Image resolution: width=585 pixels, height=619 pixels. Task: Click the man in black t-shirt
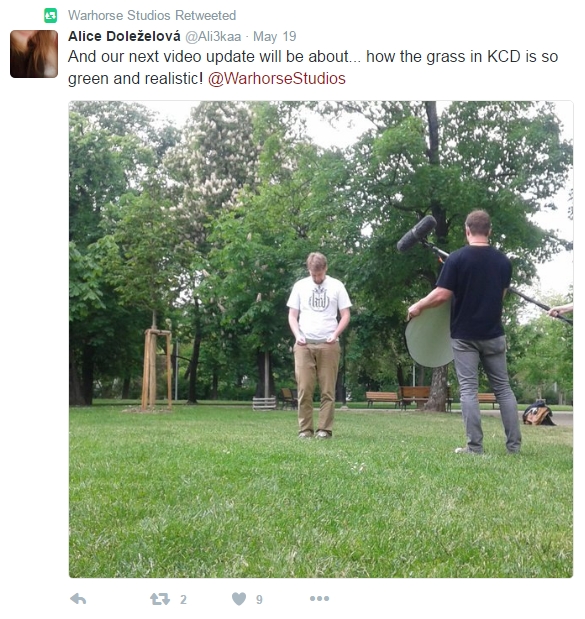(474, 332)
